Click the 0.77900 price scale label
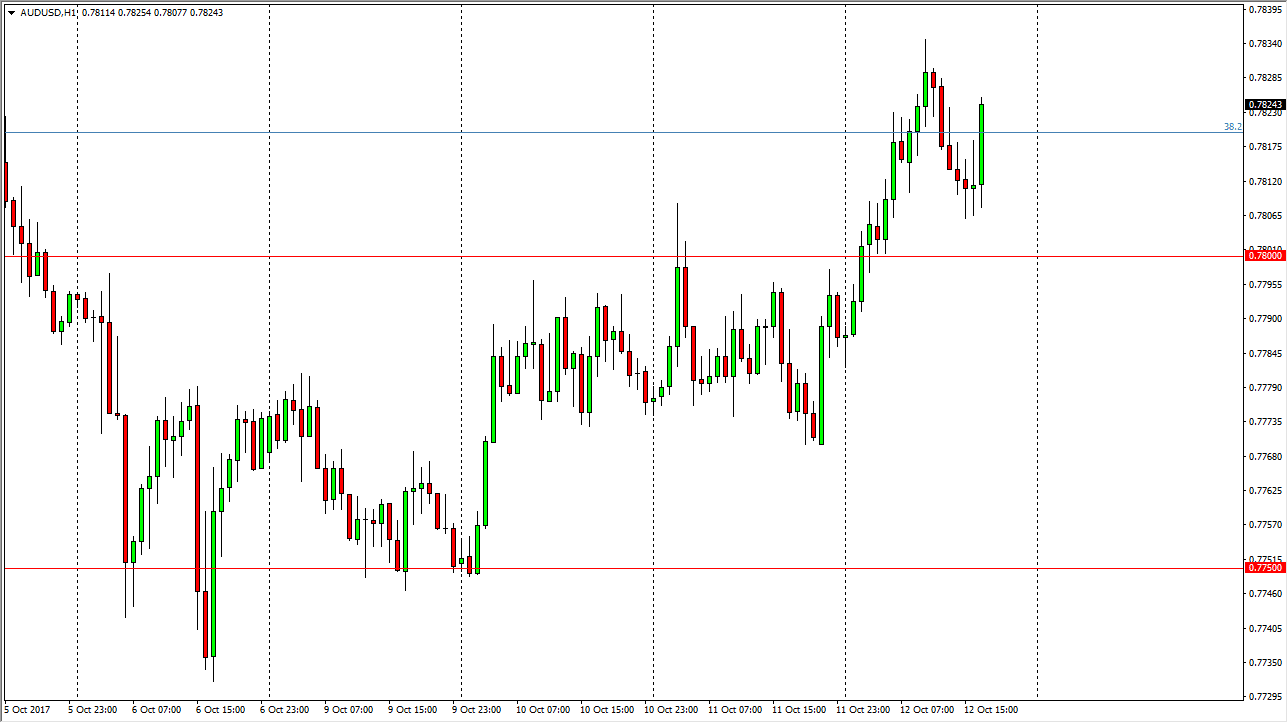 coord(1266,319)
